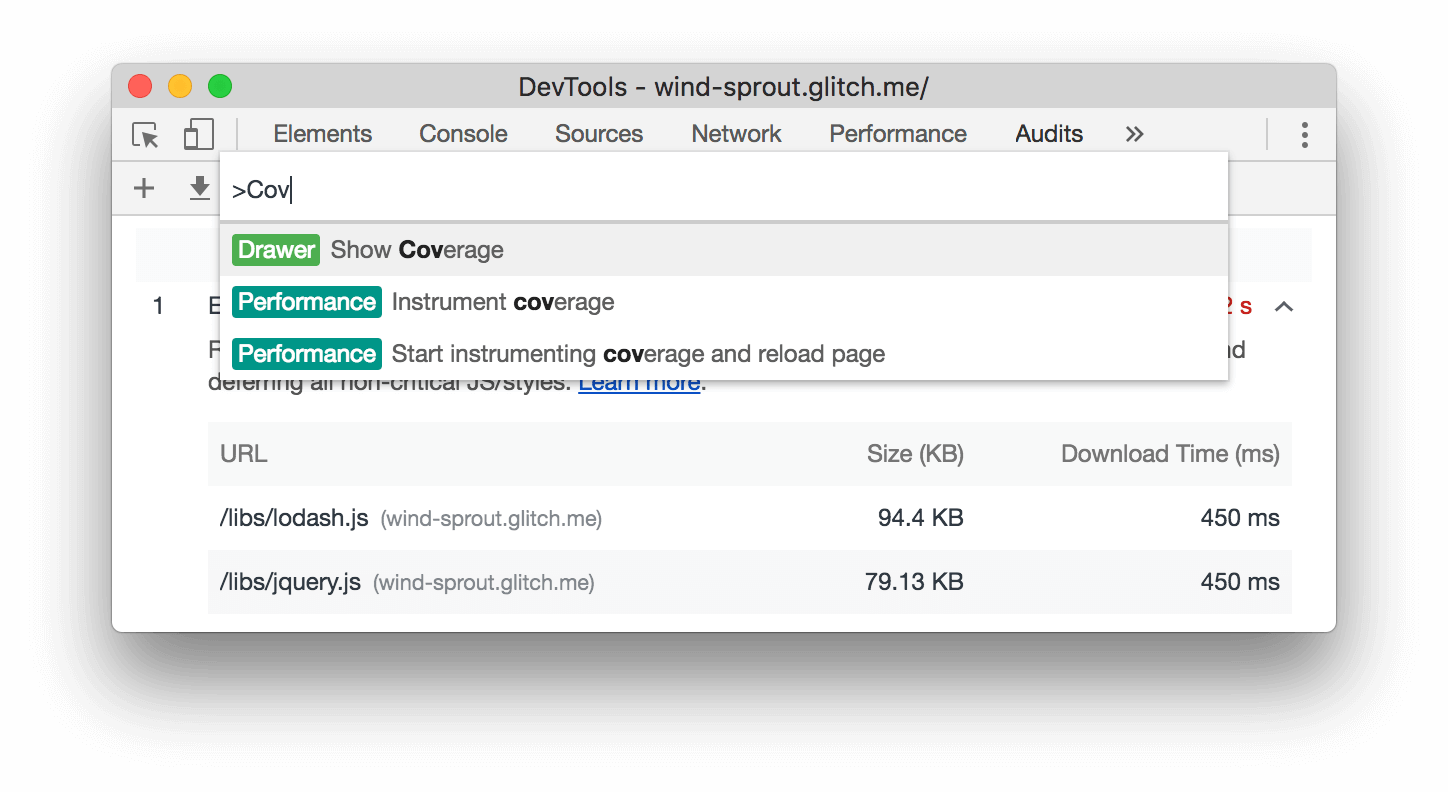Image resolution: width=1448 pixels, height=792 pixels.
Task: Click the /libs/lodash.js URL row
Action: (294, 518)
